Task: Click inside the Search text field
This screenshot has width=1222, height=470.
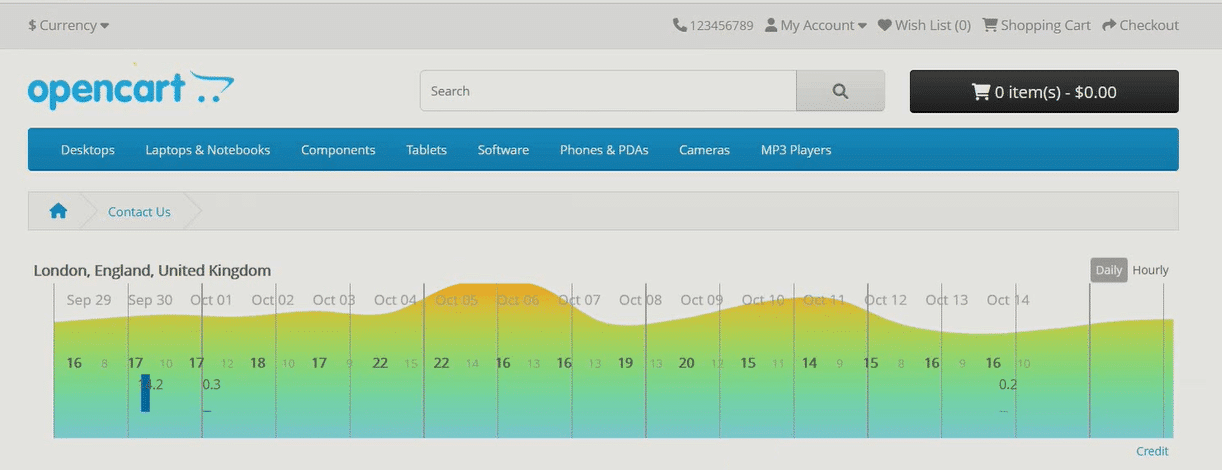Action: (x=608, y=91)
